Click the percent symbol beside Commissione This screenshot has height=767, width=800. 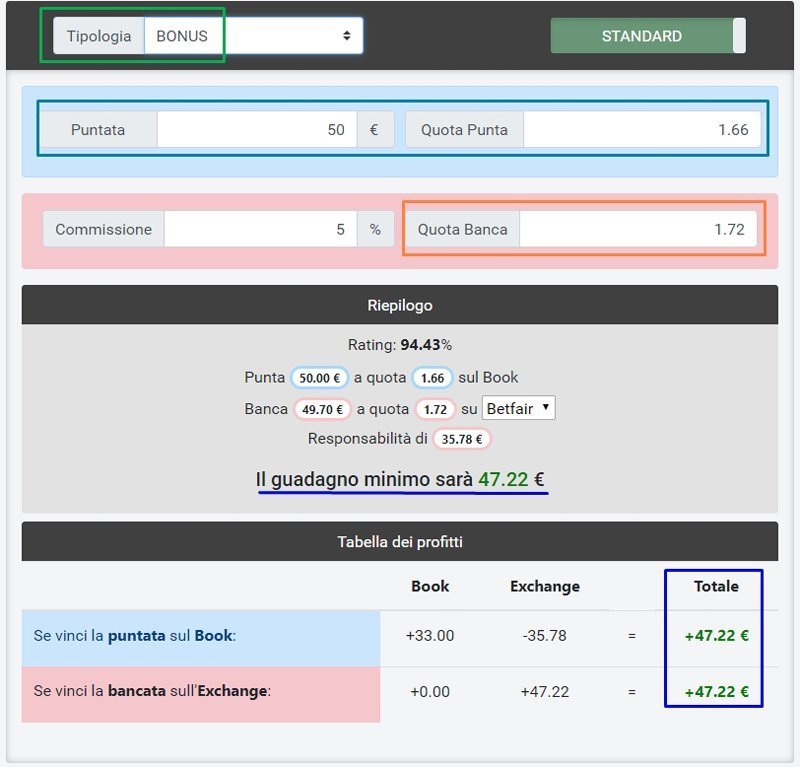tap(375, 229)
